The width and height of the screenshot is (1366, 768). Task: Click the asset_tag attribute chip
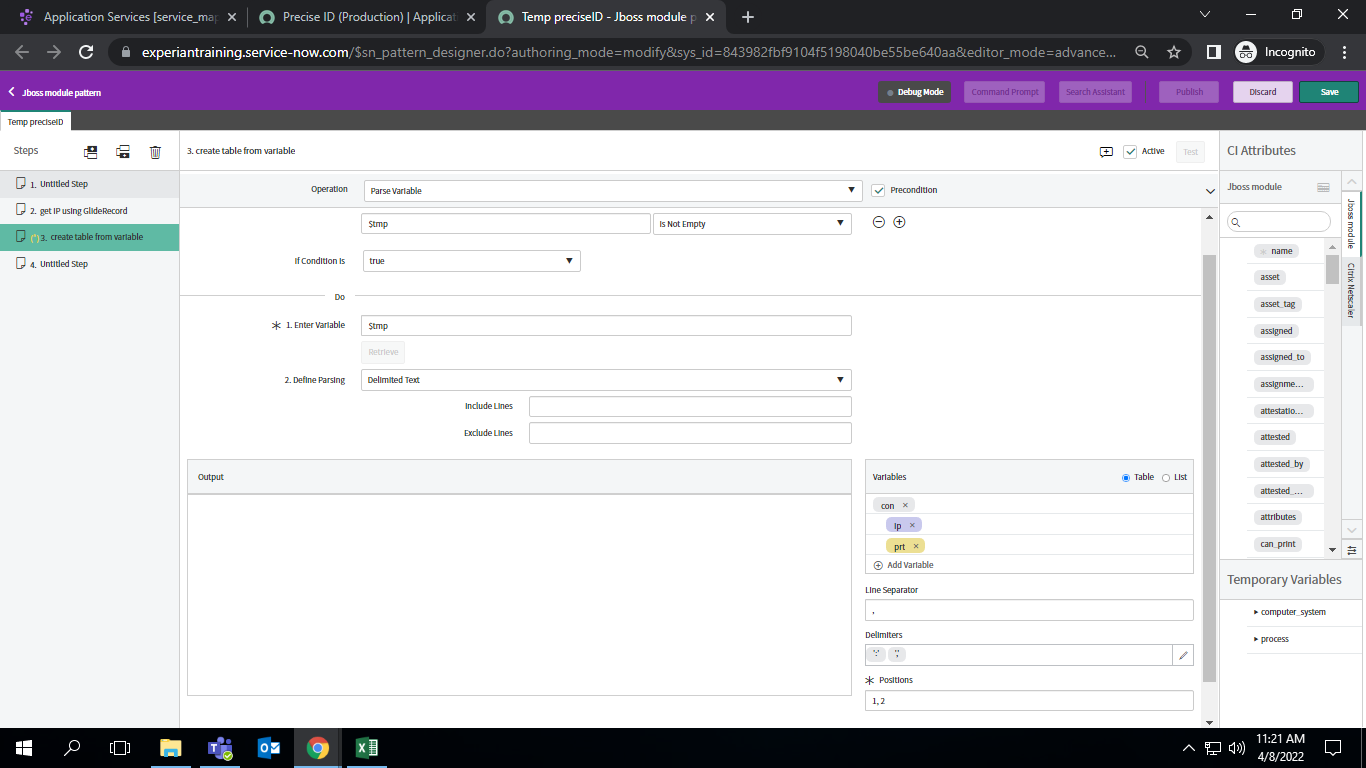coord(1277,304)
